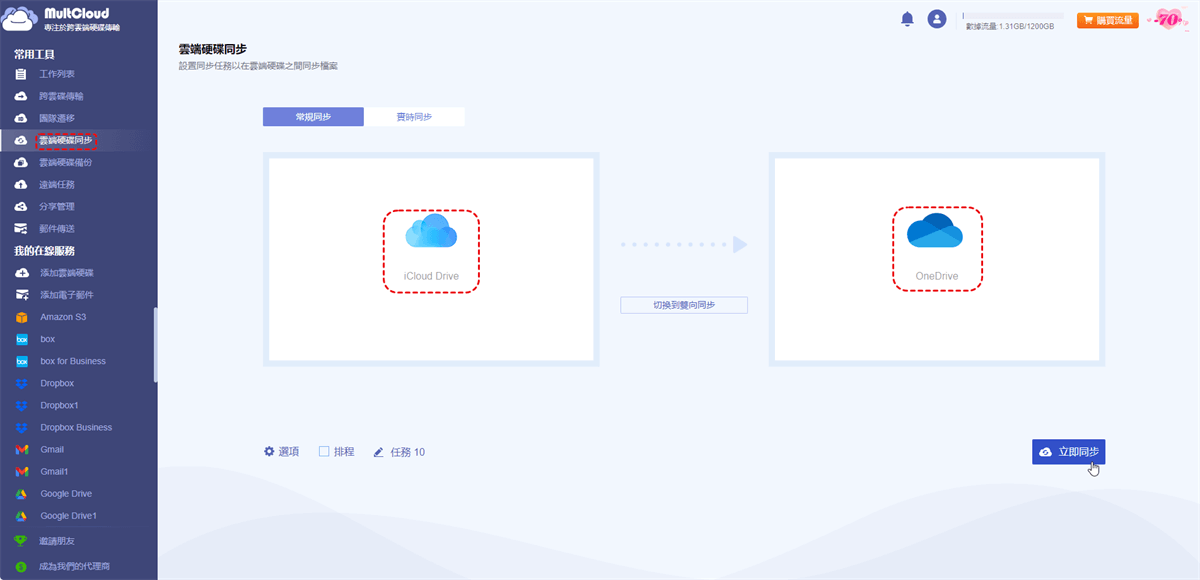Select the 常規同步 tab
This screenshot has height=580, width=1200.
(313, 117)
